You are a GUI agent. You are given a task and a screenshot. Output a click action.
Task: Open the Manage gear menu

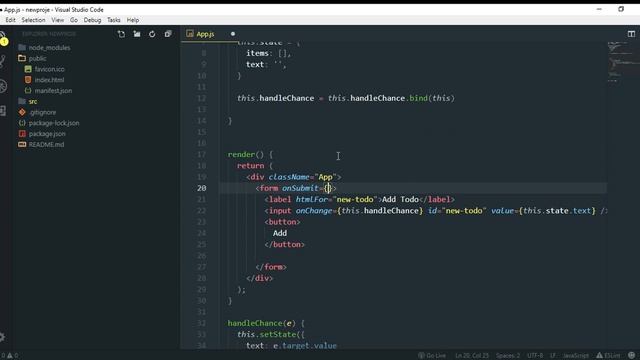[2, 337]
